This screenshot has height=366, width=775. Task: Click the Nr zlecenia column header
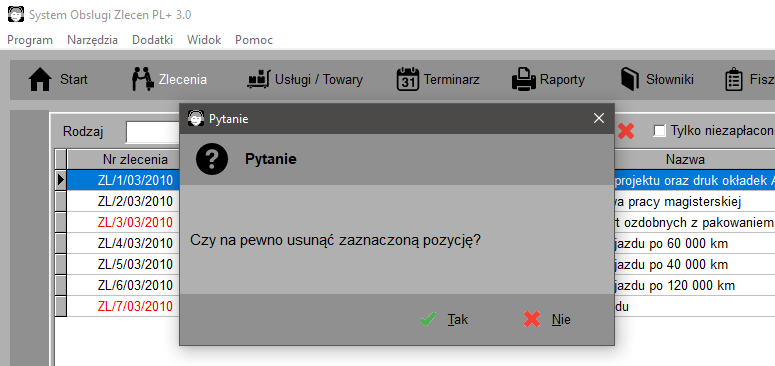tap(135, 160)
